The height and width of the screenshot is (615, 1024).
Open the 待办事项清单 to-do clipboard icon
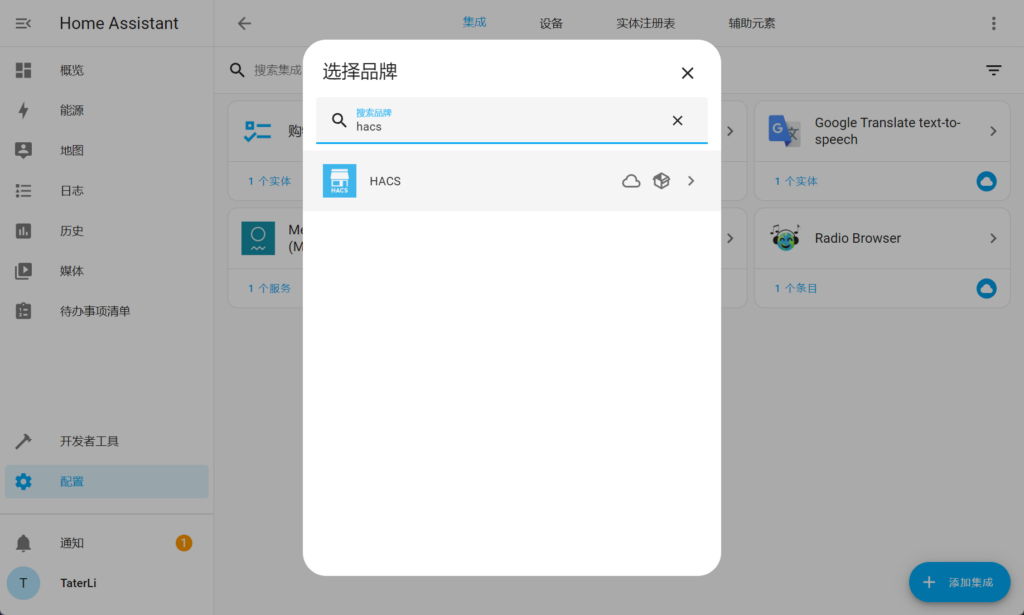pos(24,311)
